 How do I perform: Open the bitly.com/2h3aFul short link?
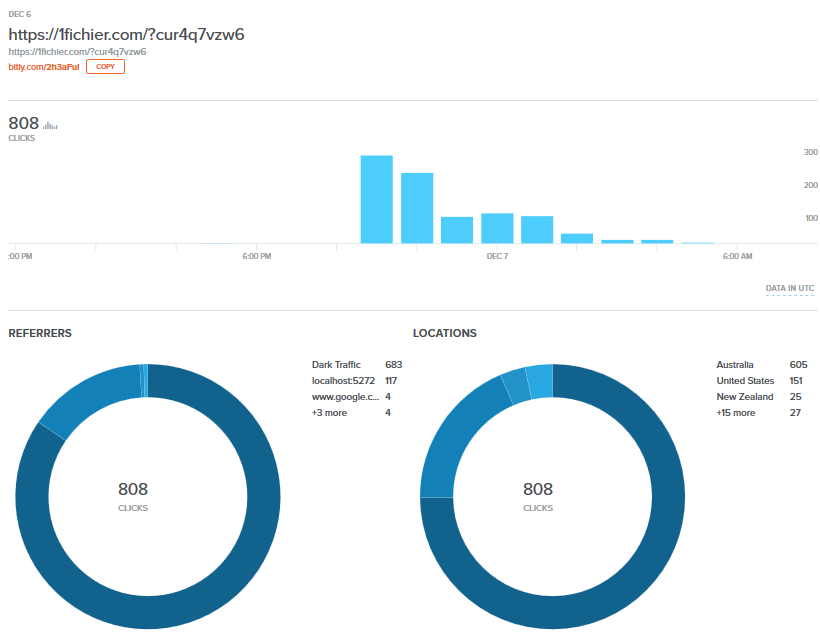tap(44, 67)
